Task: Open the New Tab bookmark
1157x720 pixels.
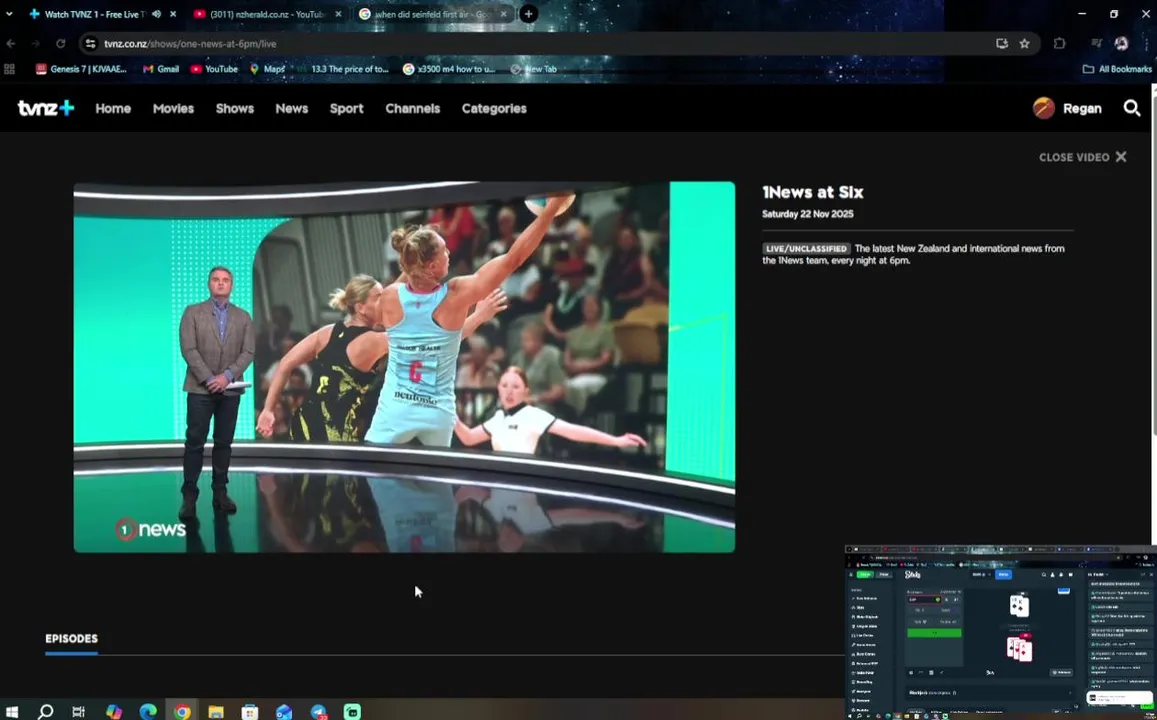Action: (533, 69)
